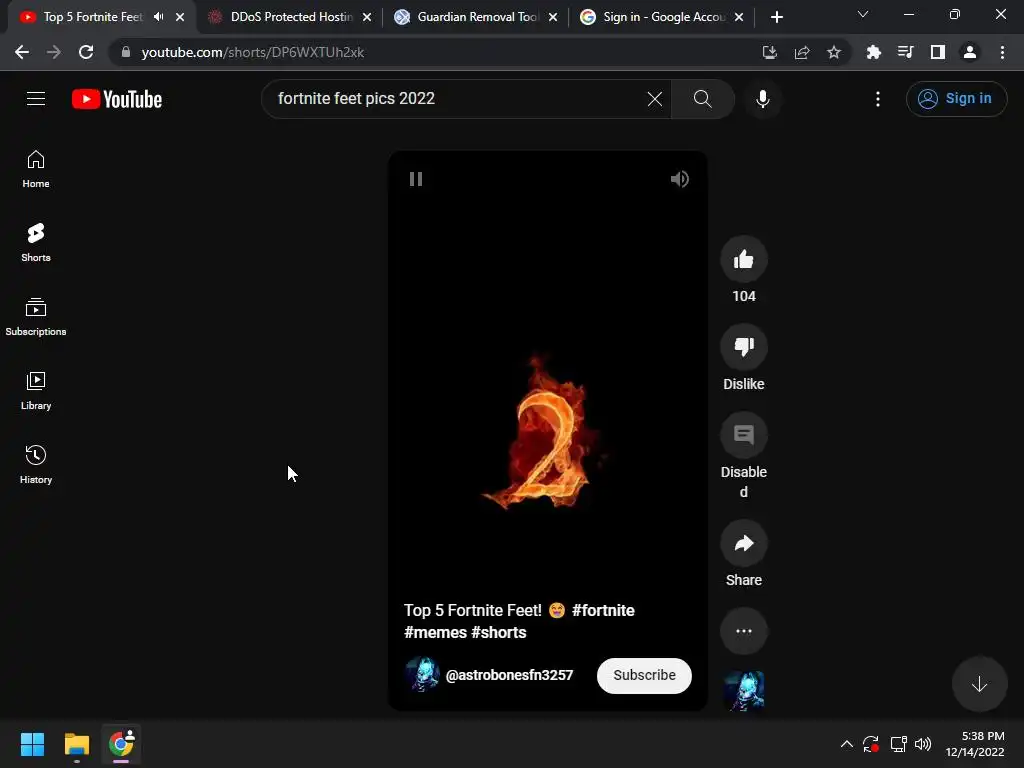This screenshot has width=1024, height=768.
Task: Go forward in browser history
Action: coord(54,52)
